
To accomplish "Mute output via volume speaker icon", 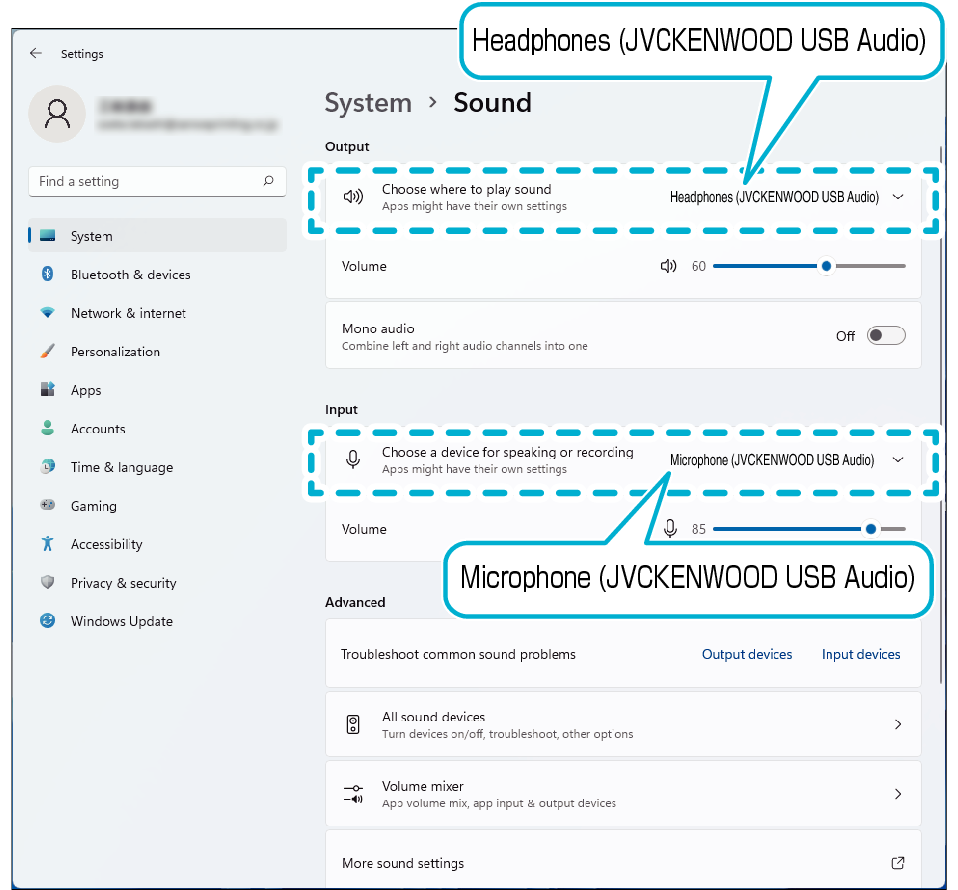I will [x=669, y=266].
